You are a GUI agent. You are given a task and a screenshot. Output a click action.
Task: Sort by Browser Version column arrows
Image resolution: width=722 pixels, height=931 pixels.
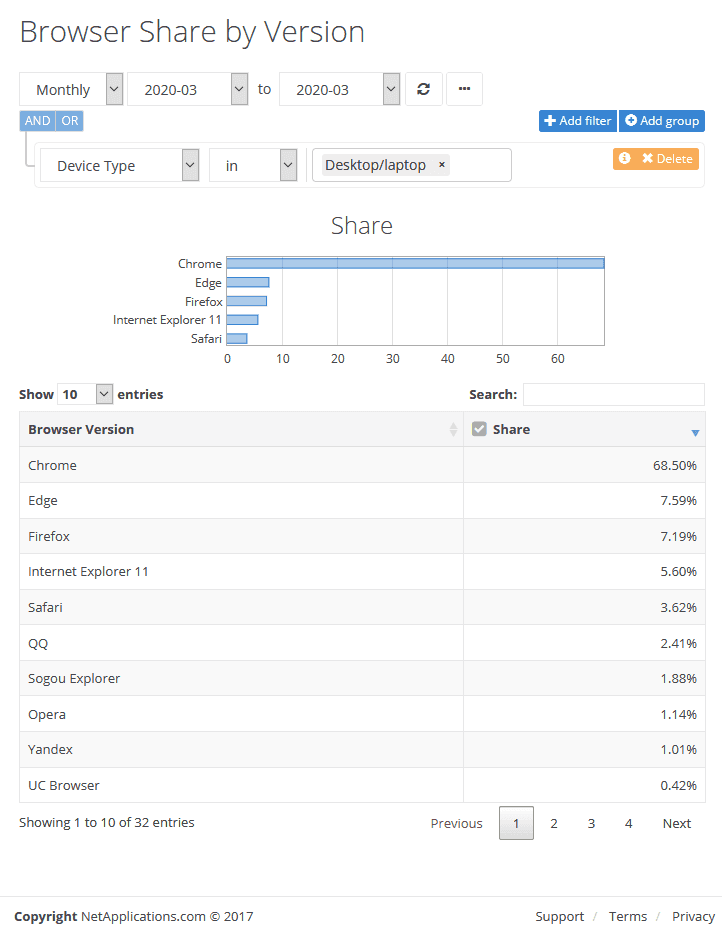pos(453,429)
